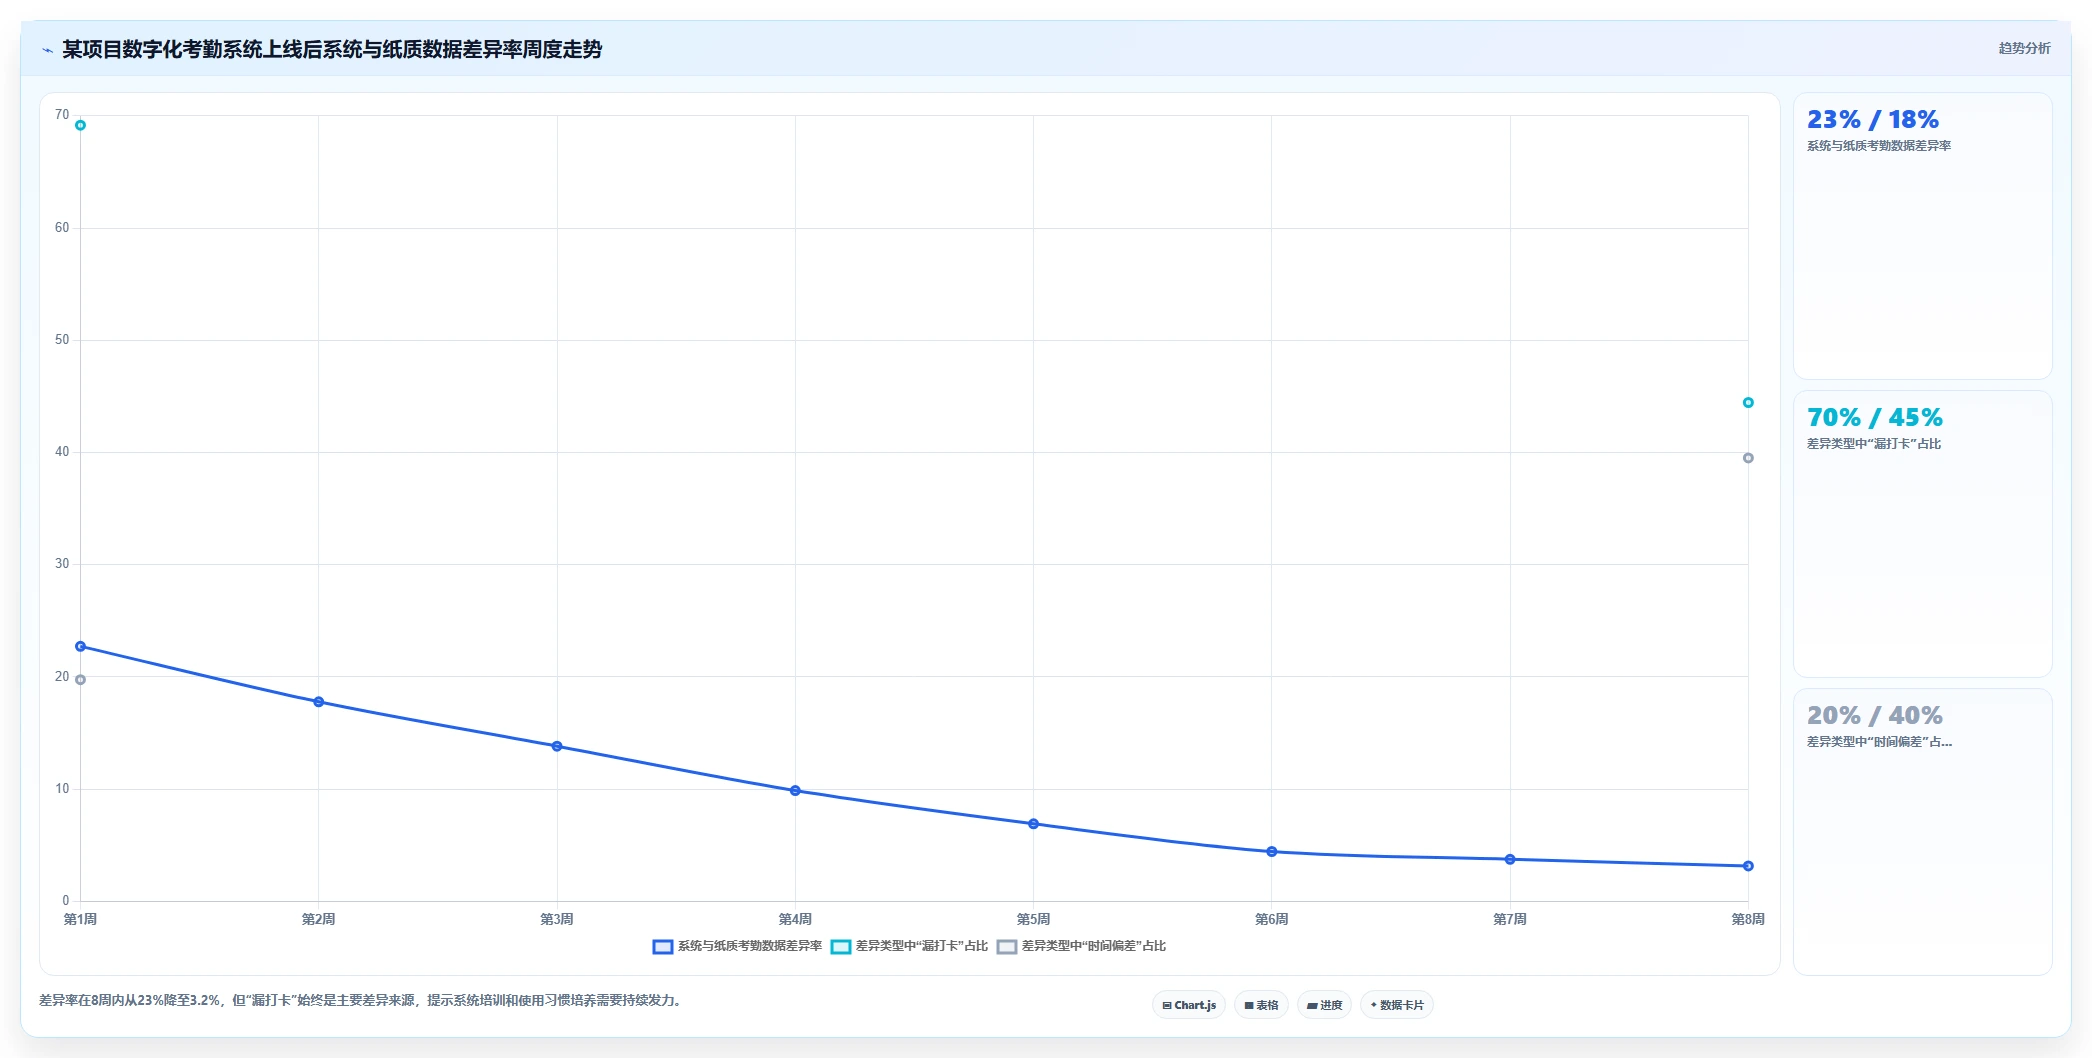Viewport: 2092px width, 1058px height.
Task: Toggle the "时间偏差"占比 legend swatch
Action: (1006, 947)
